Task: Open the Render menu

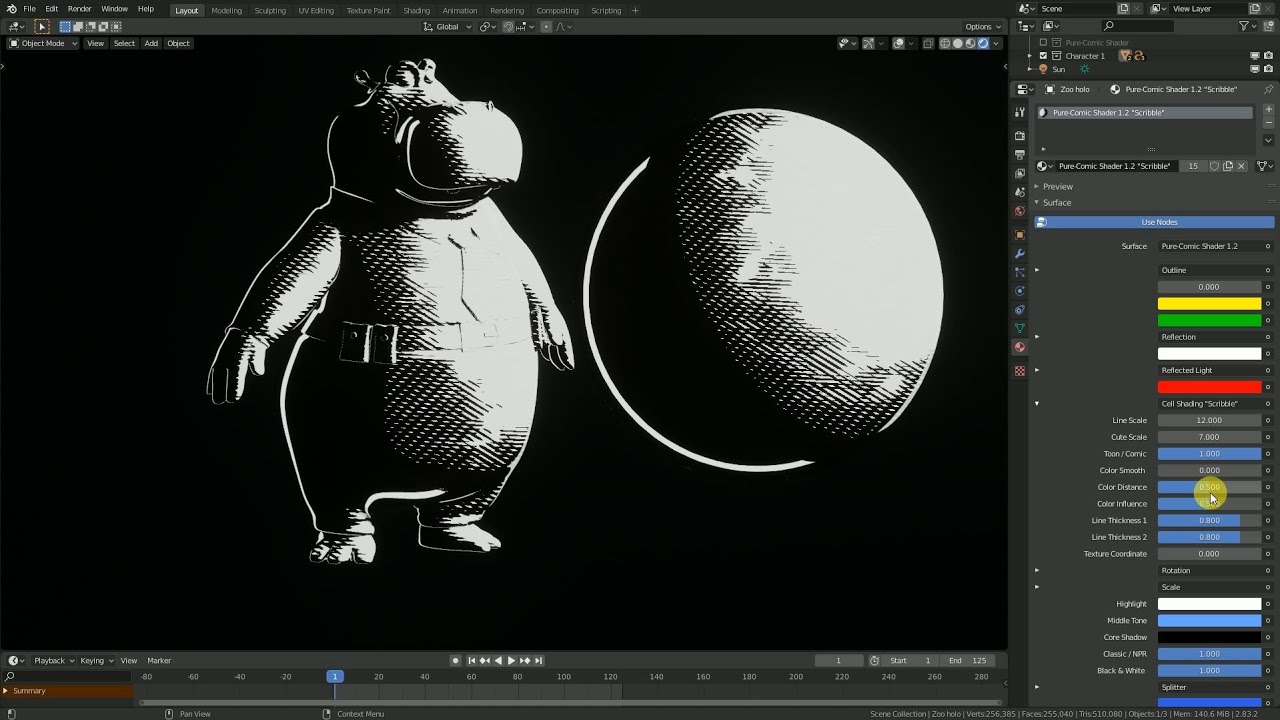Action: click(x=80, y=9)
